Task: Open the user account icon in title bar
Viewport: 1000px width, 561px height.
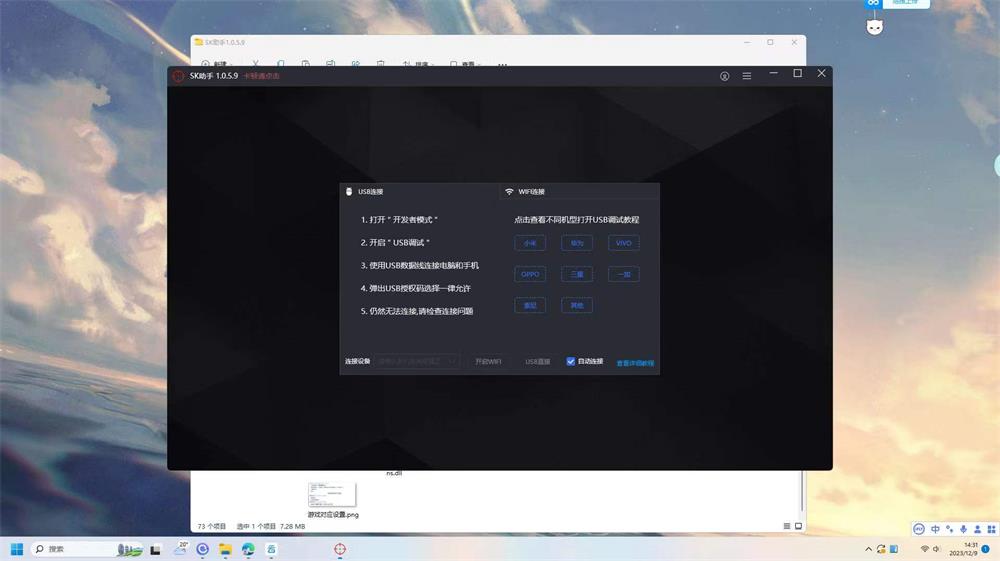Action: [x=725, y=76]
